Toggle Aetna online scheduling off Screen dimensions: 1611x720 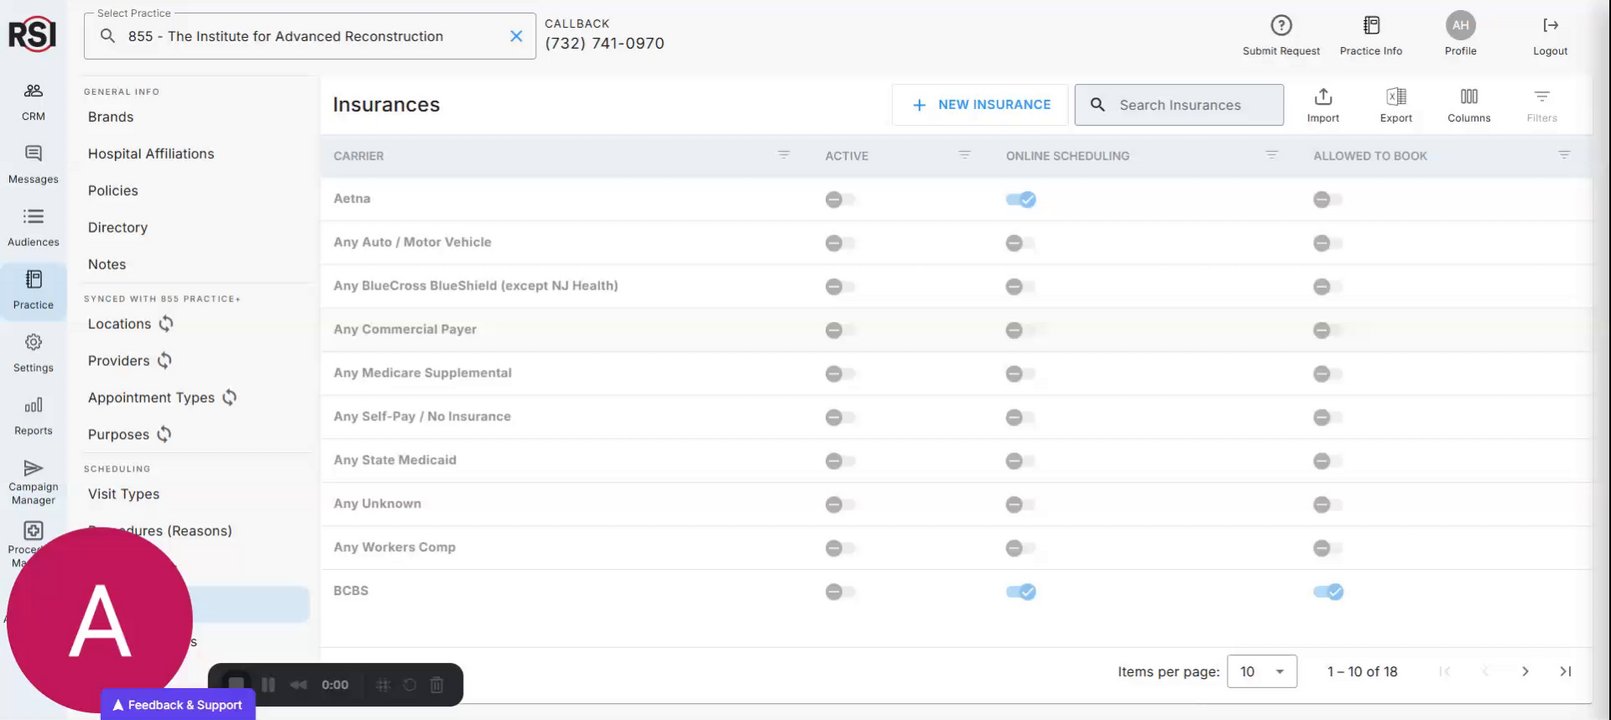click(1021, 200)
